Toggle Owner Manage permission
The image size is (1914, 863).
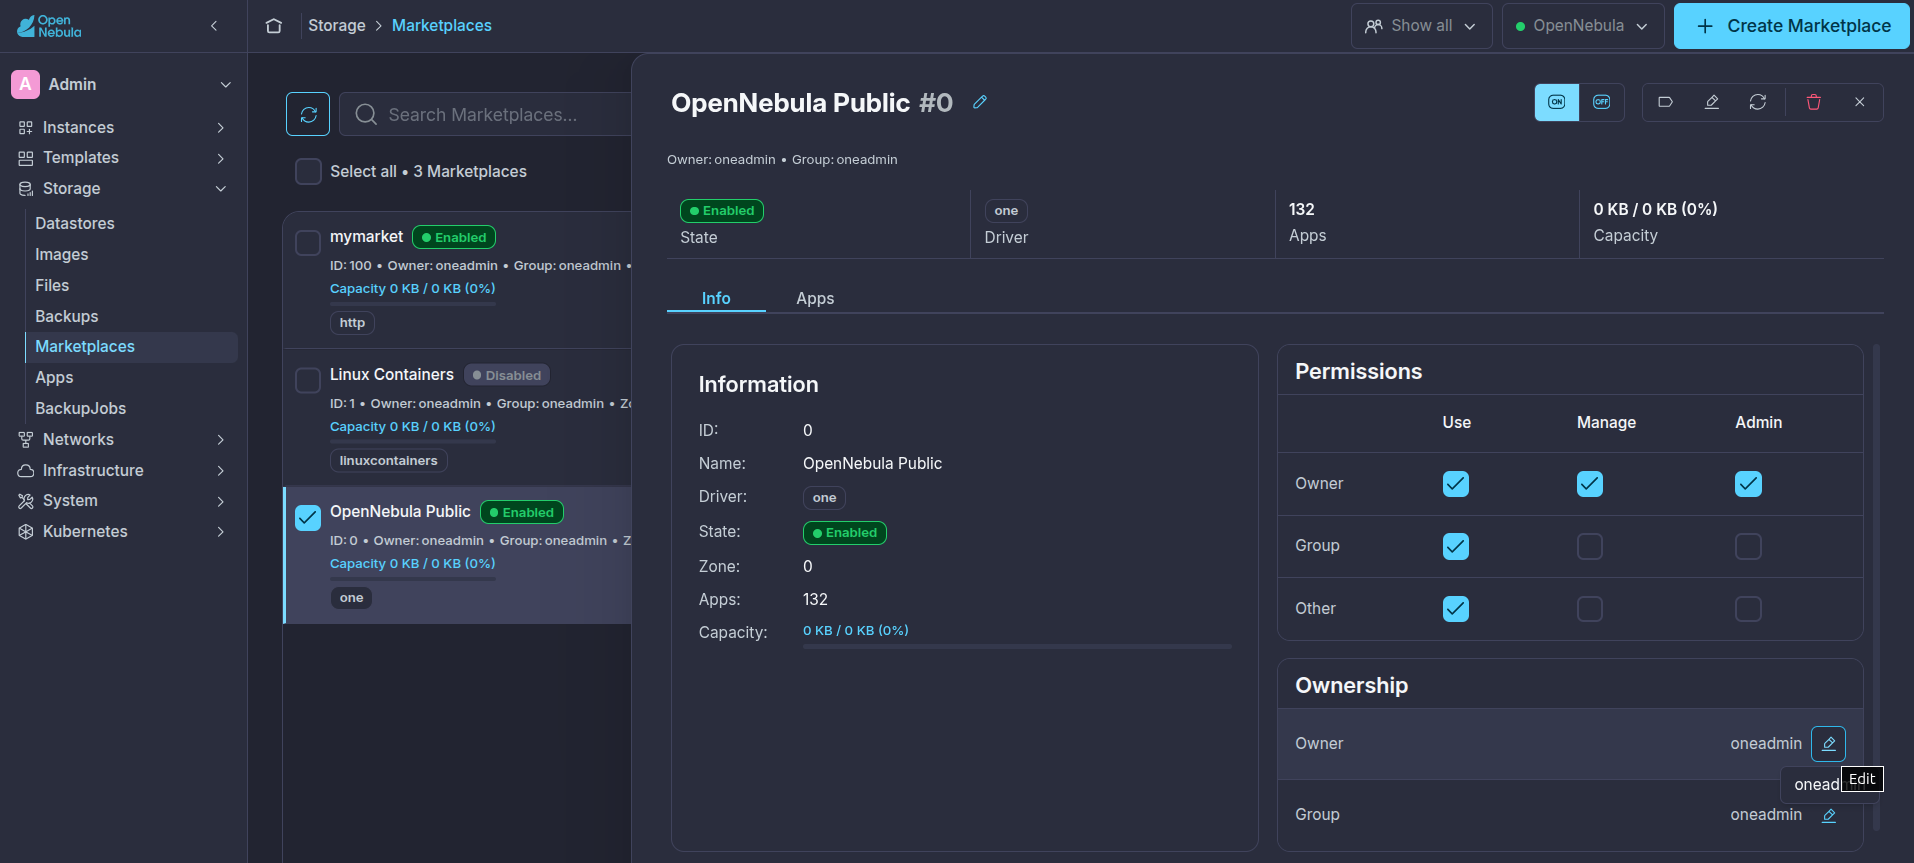pos(1590,484)
